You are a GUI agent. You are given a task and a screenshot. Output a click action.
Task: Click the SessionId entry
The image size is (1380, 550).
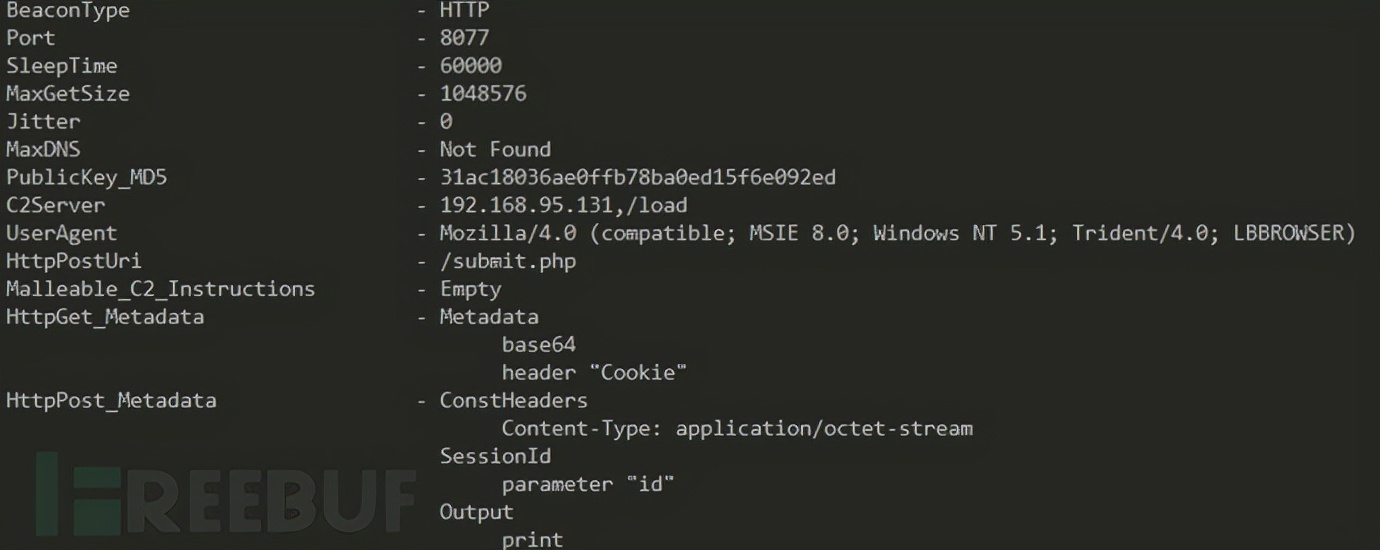coord(496,456)
